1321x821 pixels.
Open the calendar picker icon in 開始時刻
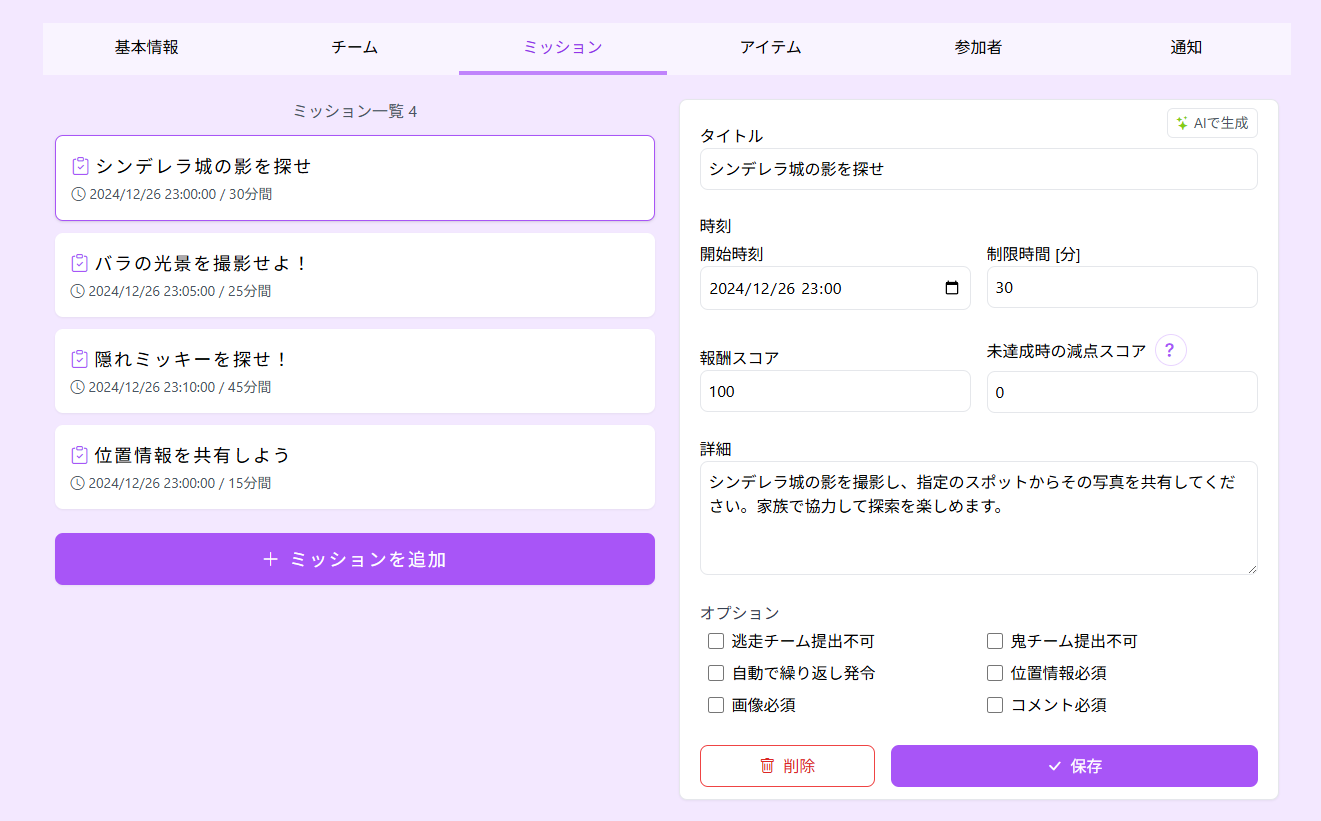click(951, 288)
